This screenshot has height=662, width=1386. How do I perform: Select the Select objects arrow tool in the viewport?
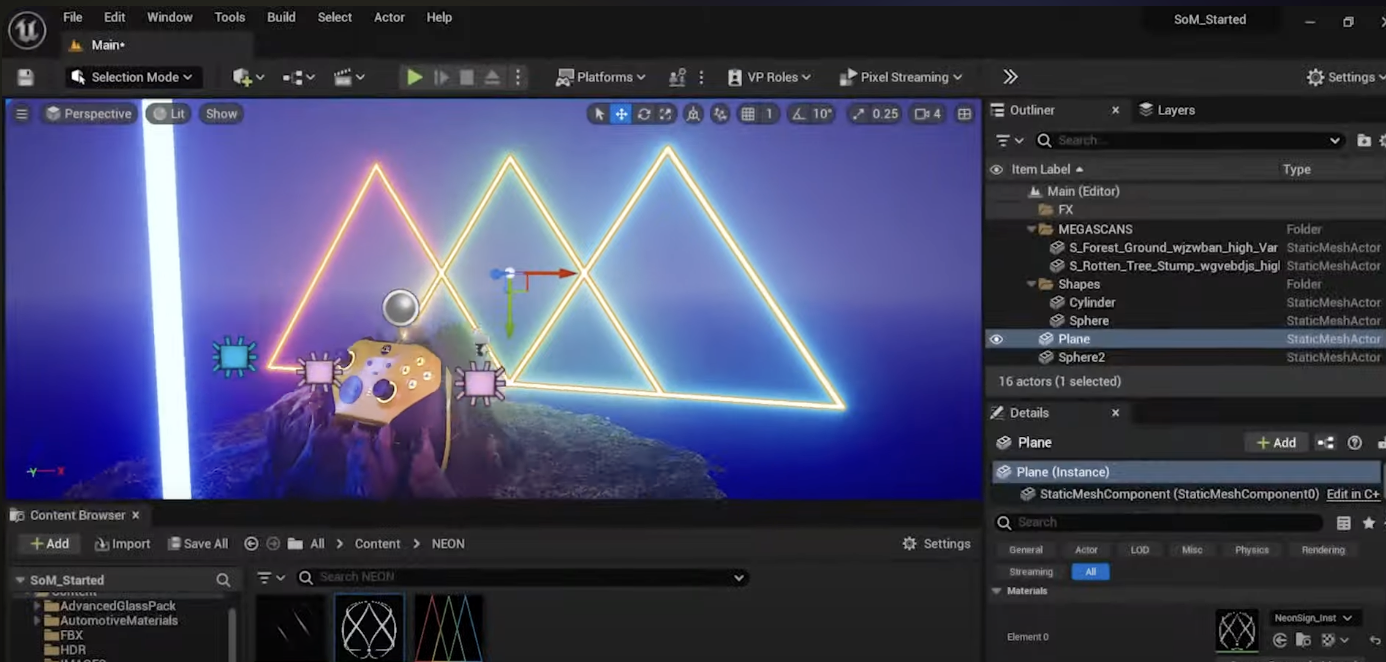599,114
